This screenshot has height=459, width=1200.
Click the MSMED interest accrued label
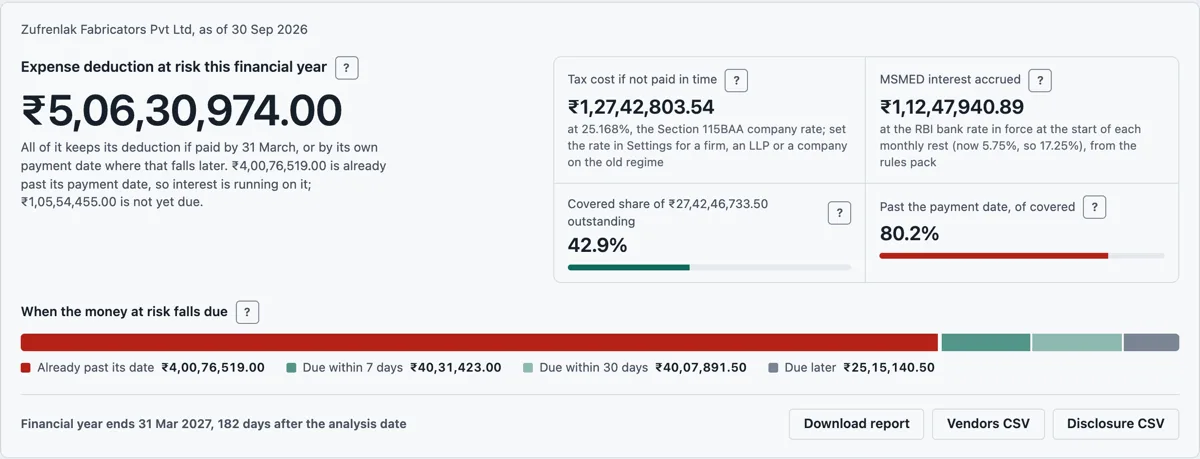950,80
